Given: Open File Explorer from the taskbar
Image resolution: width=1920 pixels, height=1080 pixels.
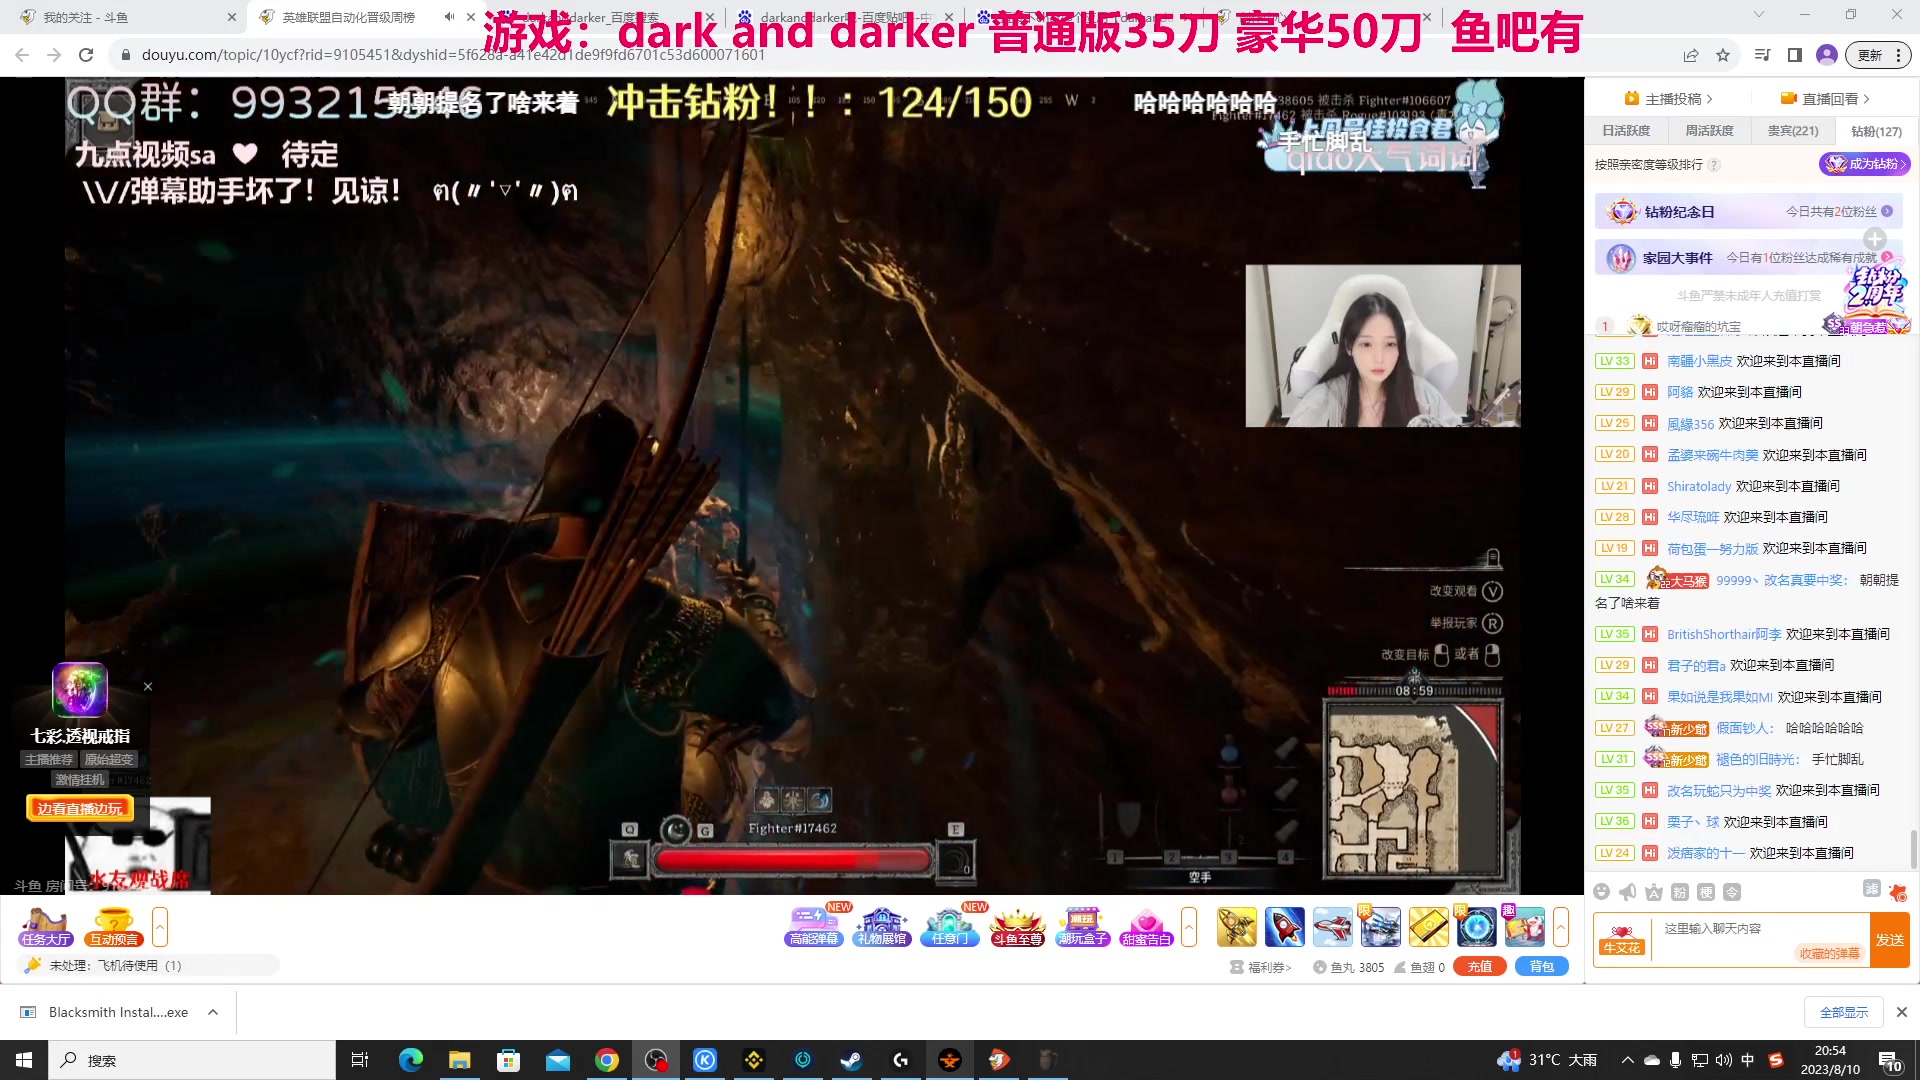Looking at the screenshot, I should [459, 1060].
